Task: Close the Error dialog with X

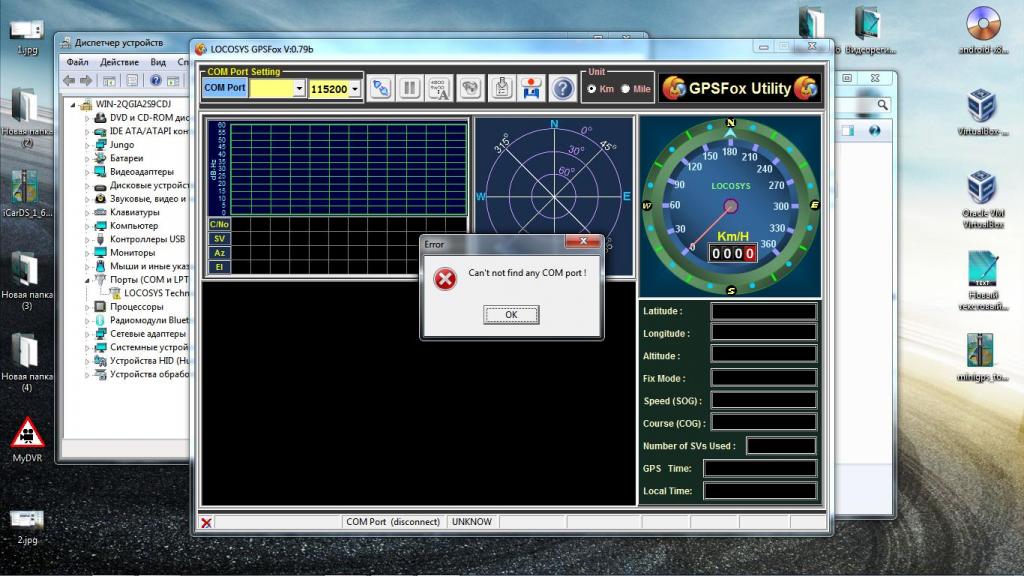Action: pyautogui.click(x=582, y=243)
